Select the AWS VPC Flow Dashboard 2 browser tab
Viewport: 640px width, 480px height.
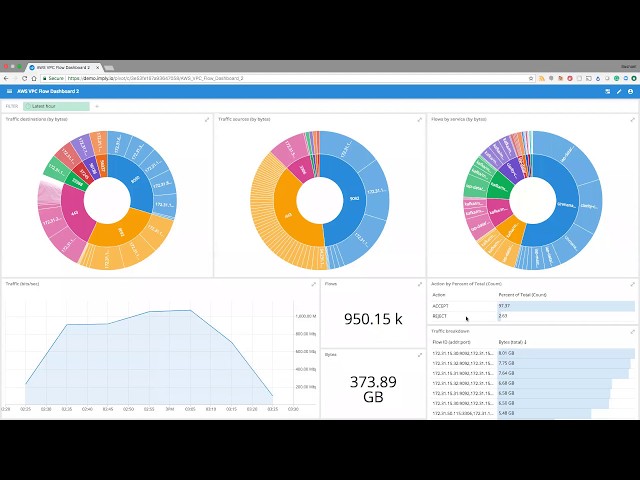click(x=63, y=67)
